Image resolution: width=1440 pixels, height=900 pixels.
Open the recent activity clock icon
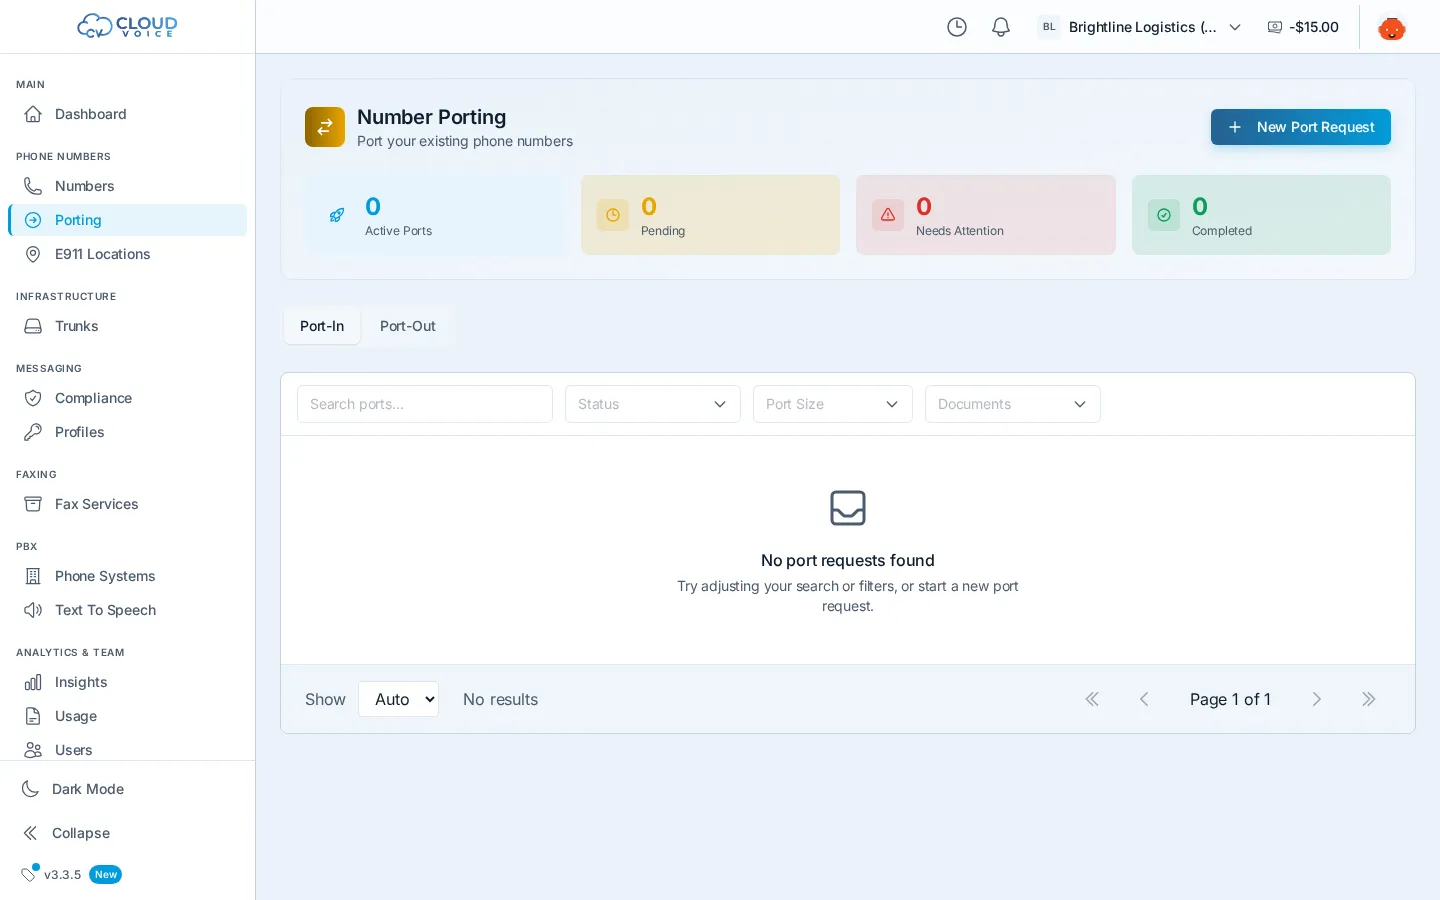point(957,27)
